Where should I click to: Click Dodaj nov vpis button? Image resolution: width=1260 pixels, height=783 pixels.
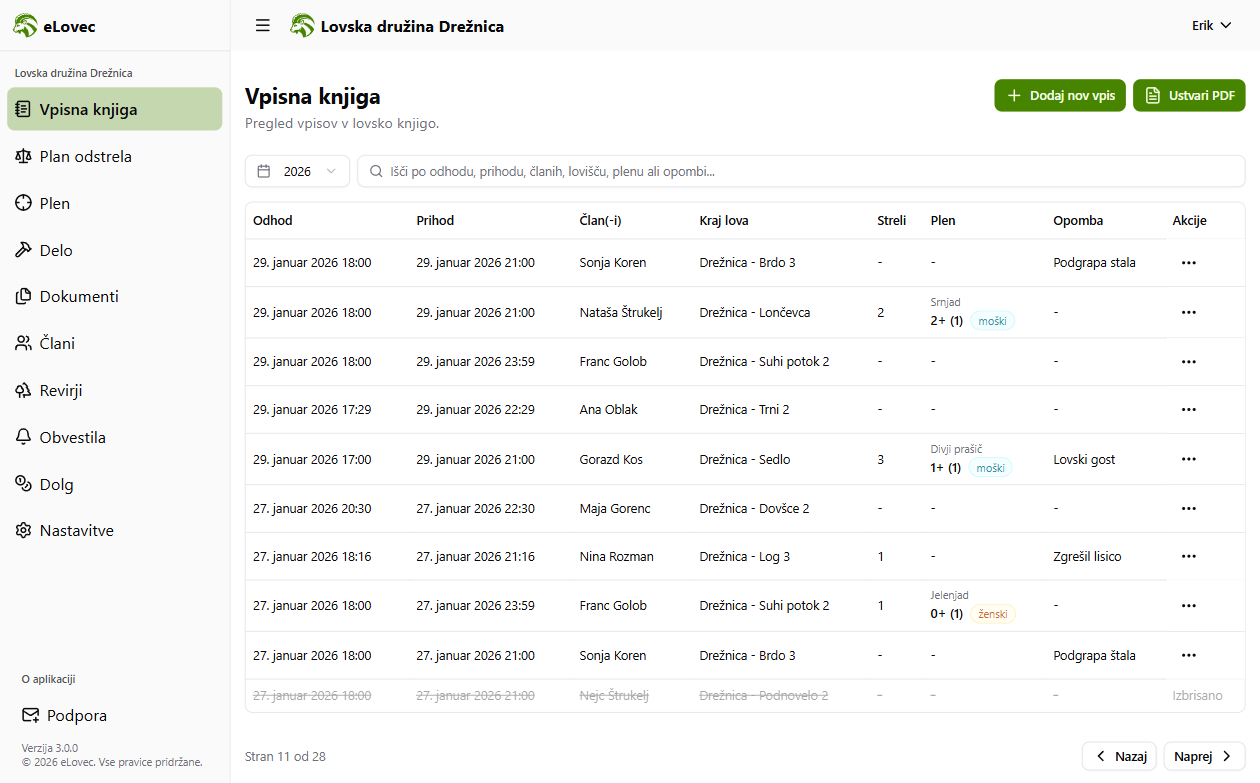pyautogui.click(x=1060, y=96)
